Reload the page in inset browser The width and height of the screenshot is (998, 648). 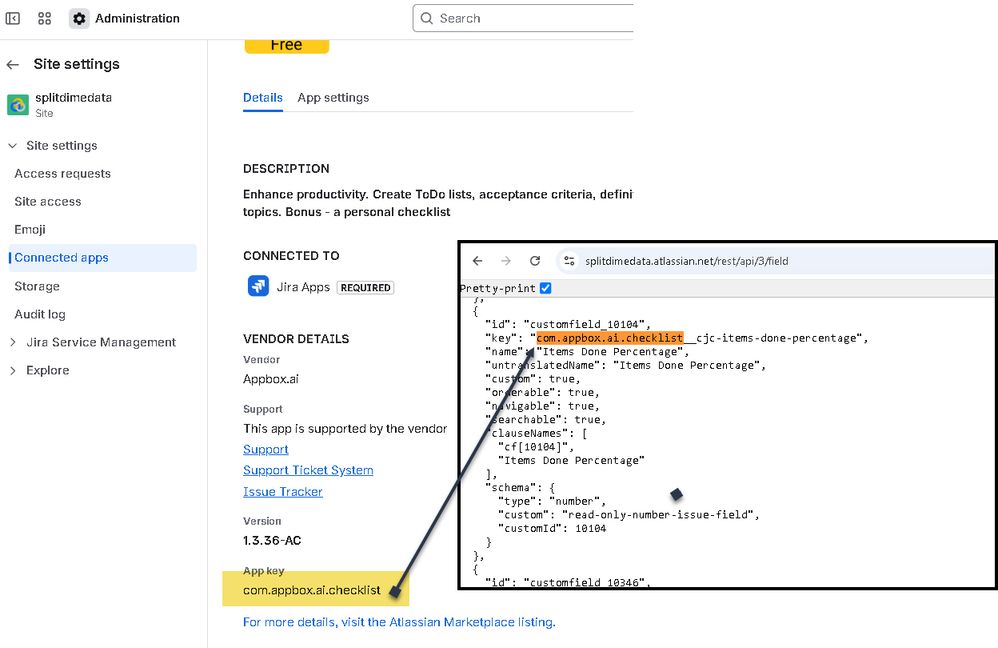click(x=535, y=261)
